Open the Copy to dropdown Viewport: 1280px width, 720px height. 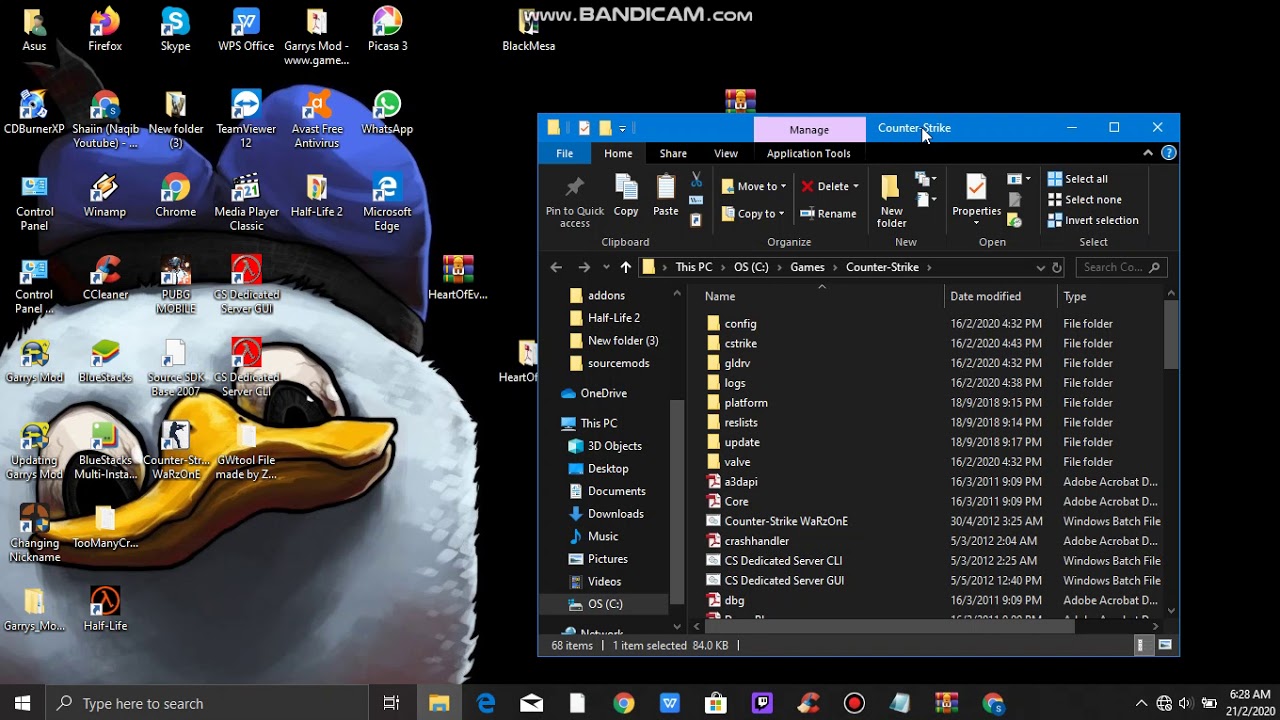tap(752, 213)
